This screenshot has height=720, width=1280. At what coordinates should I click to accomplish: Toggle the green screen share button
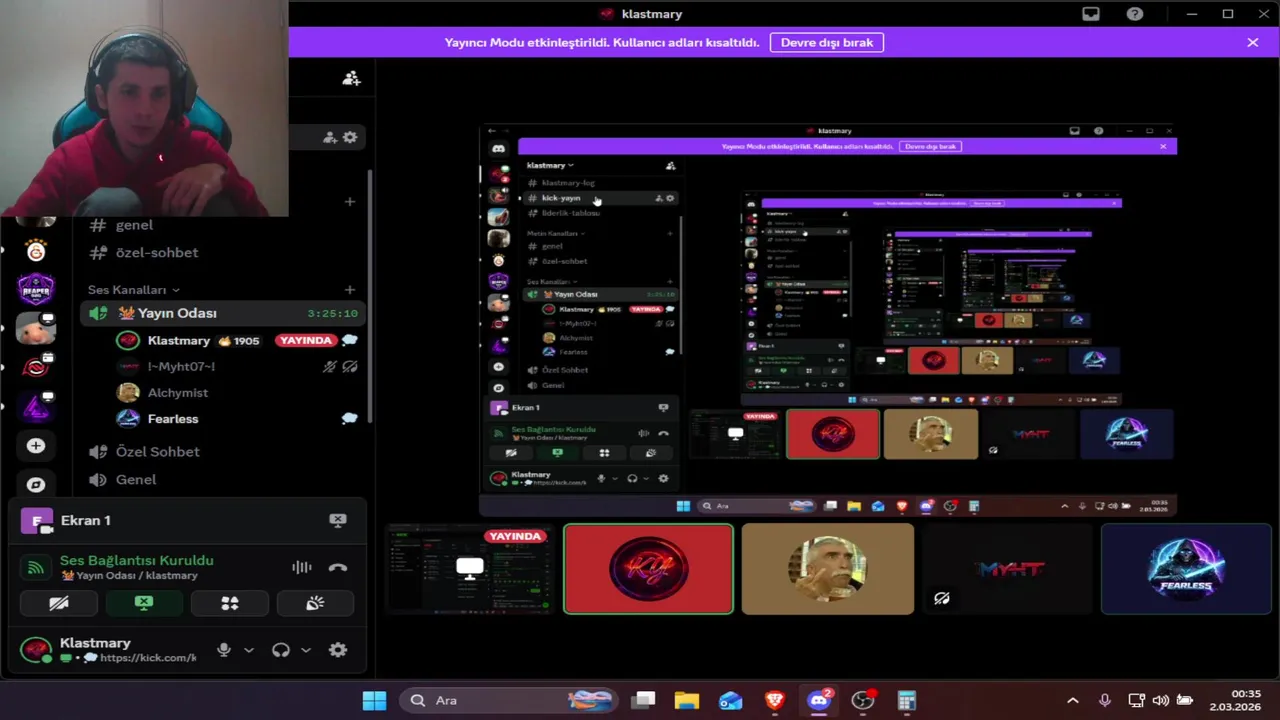pyautogui.click(x=144, y=603)
